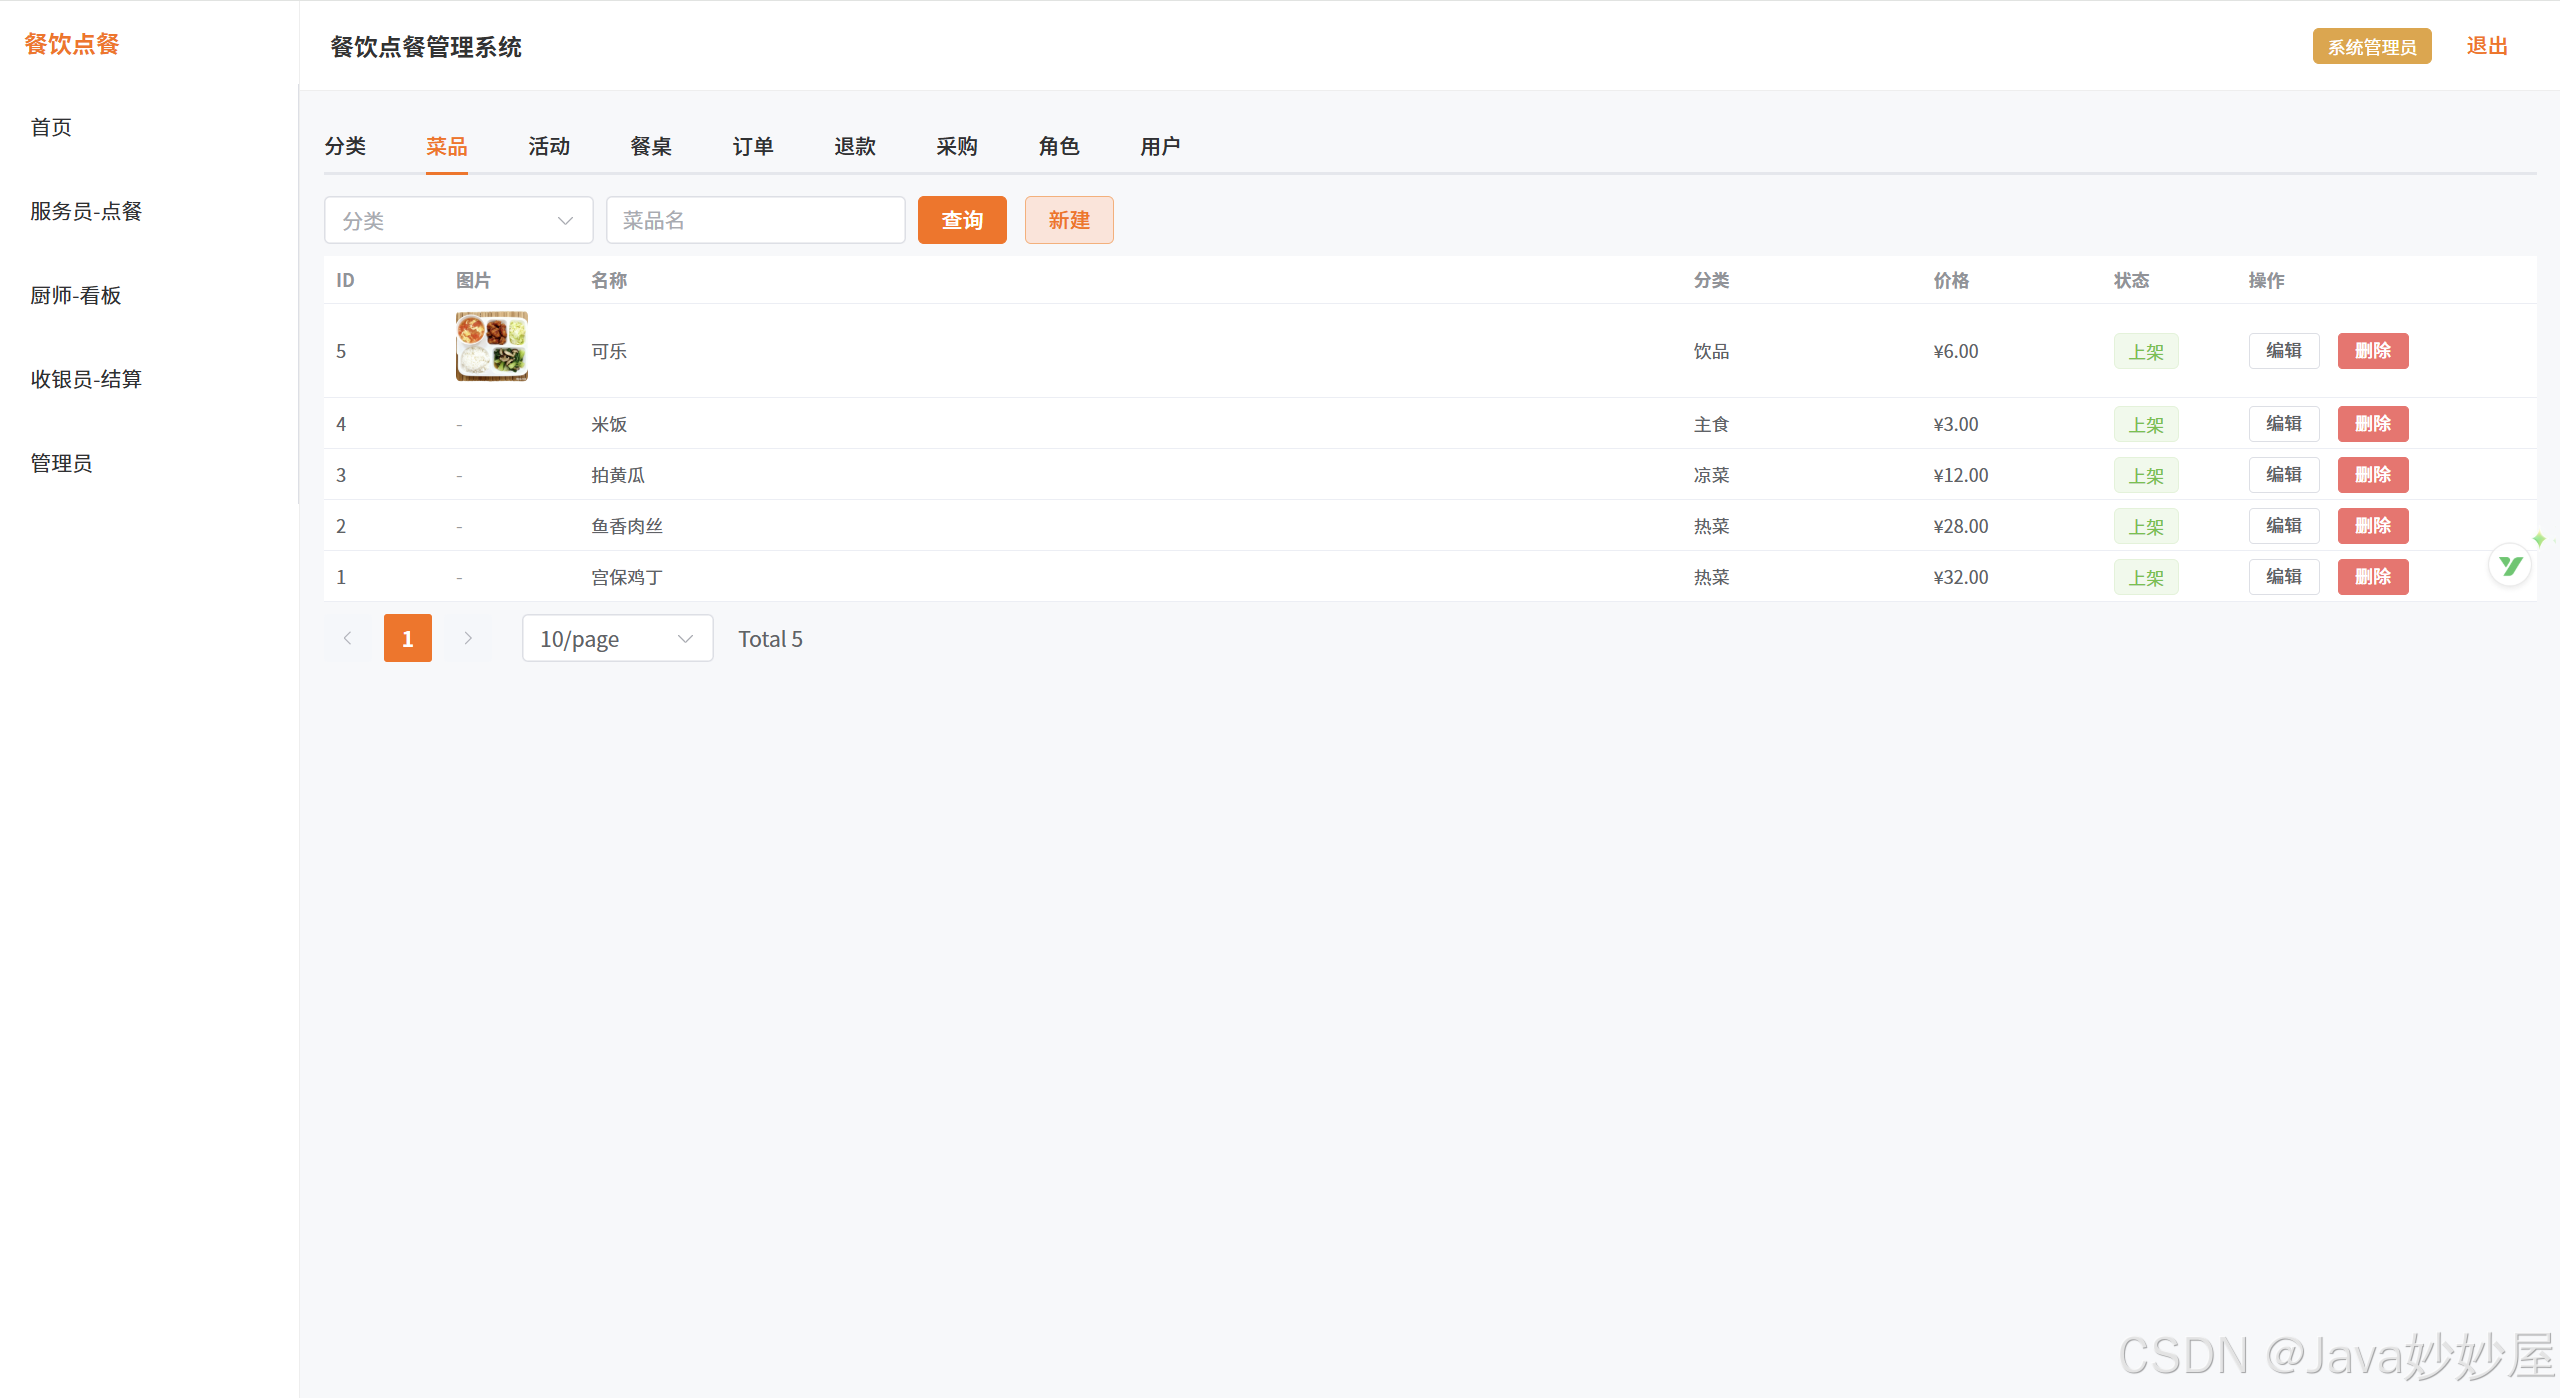Click the 查询 search button
Screen dimensions: 2560x1398
[961, 220]
